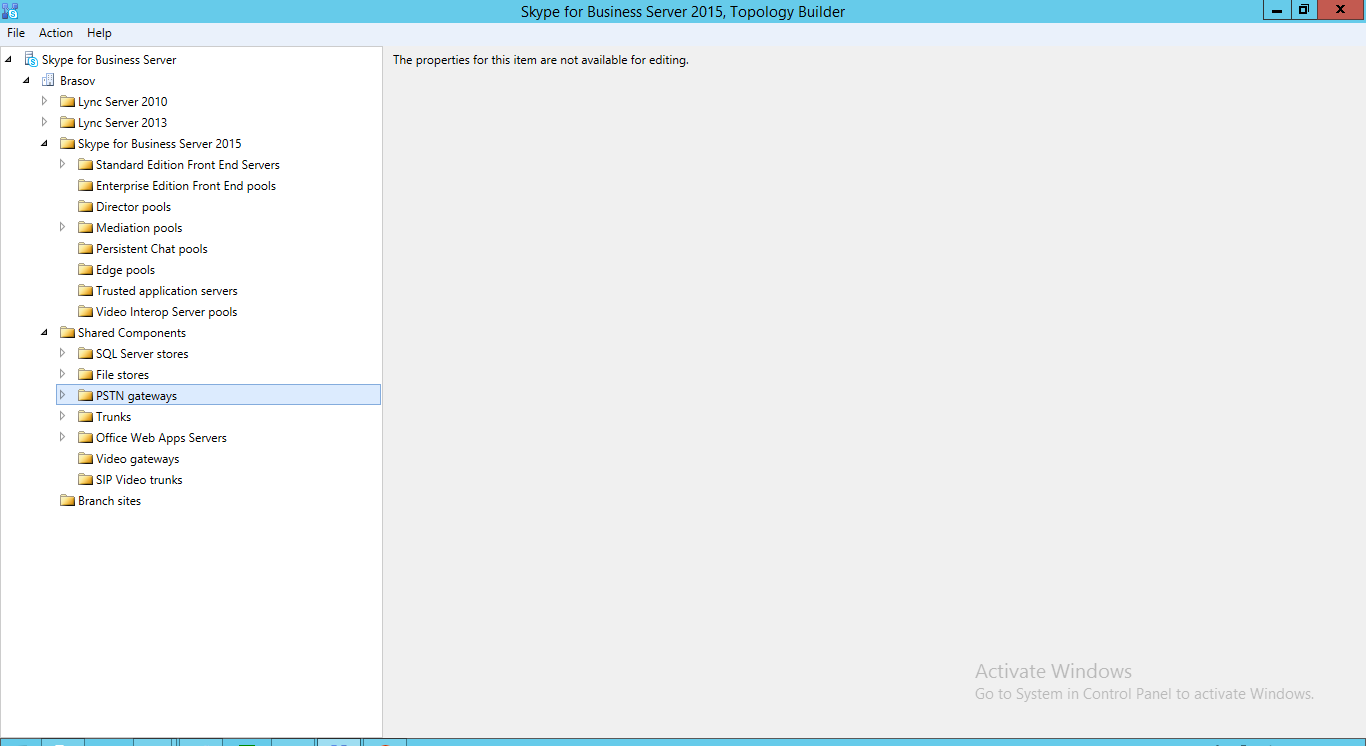Select the SIP Video trunks label
Viewport: 1366px width, 746px height.
[139, 480]
